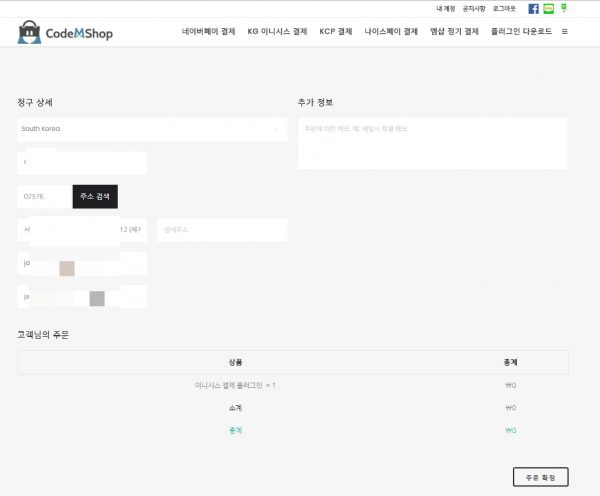Click the green 총계 total label
Viewport: 600px width, 496px height.
point(235,431)
